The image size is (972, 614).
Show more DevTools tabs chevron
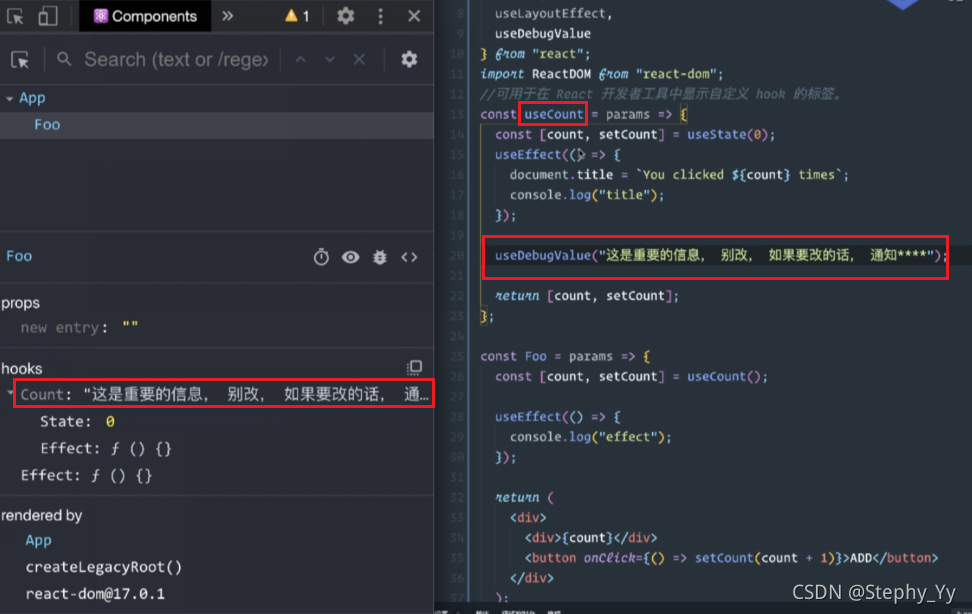tap(228, 16)
